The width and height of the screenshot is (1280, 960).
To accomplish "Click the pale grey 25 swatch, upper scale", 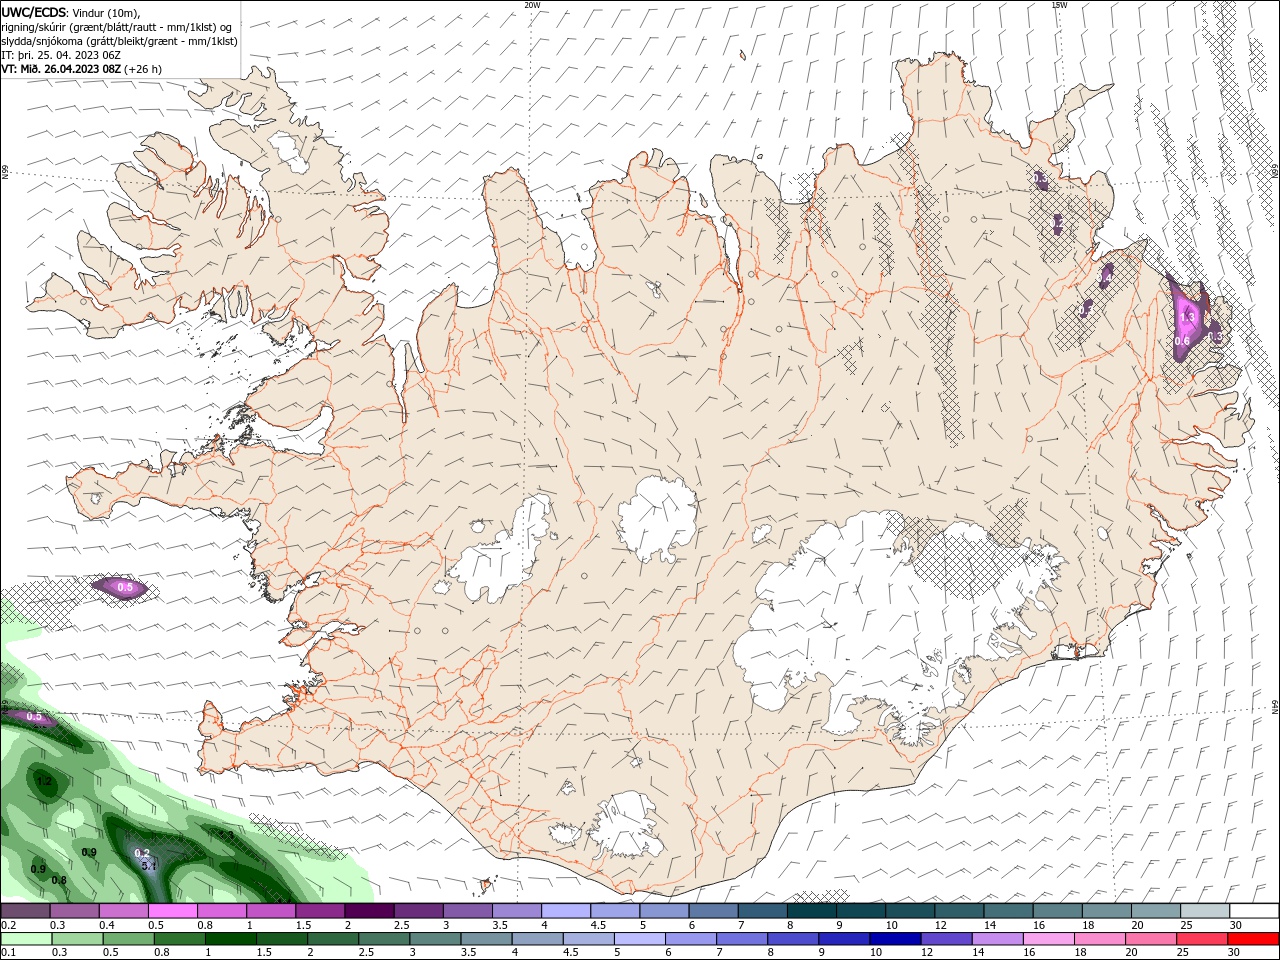I will 1205,911.
